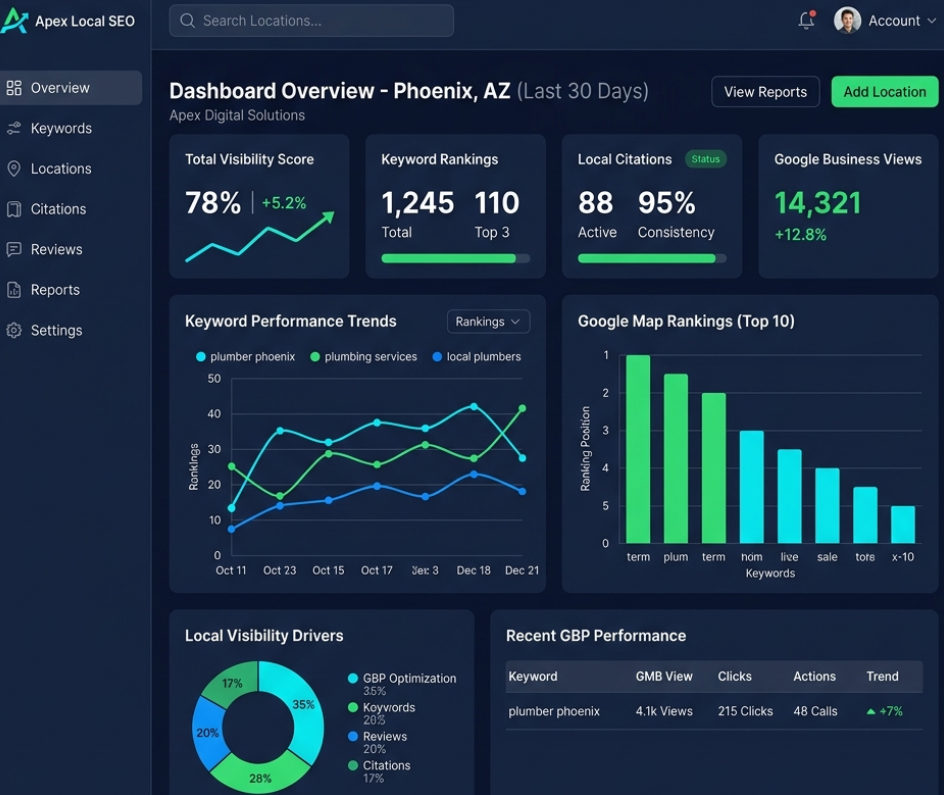The image size is (944, 795).
Task: Toggle the plumbing services legend series
Action: pos(363,357)
